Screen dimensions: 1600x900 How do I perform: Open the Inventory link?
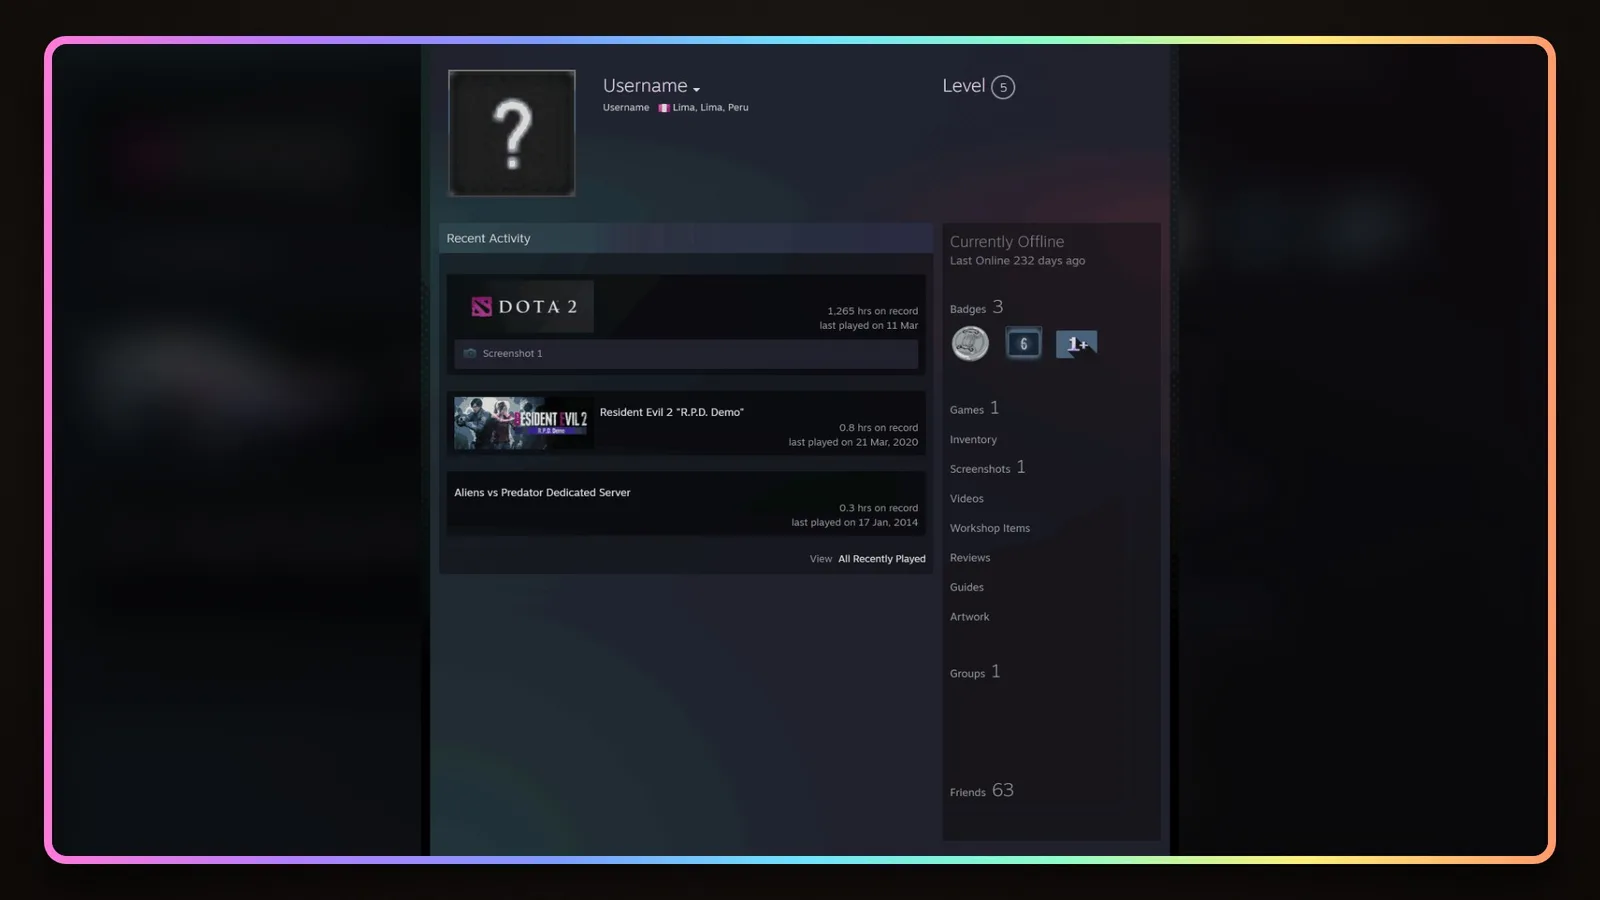(973, 440)
